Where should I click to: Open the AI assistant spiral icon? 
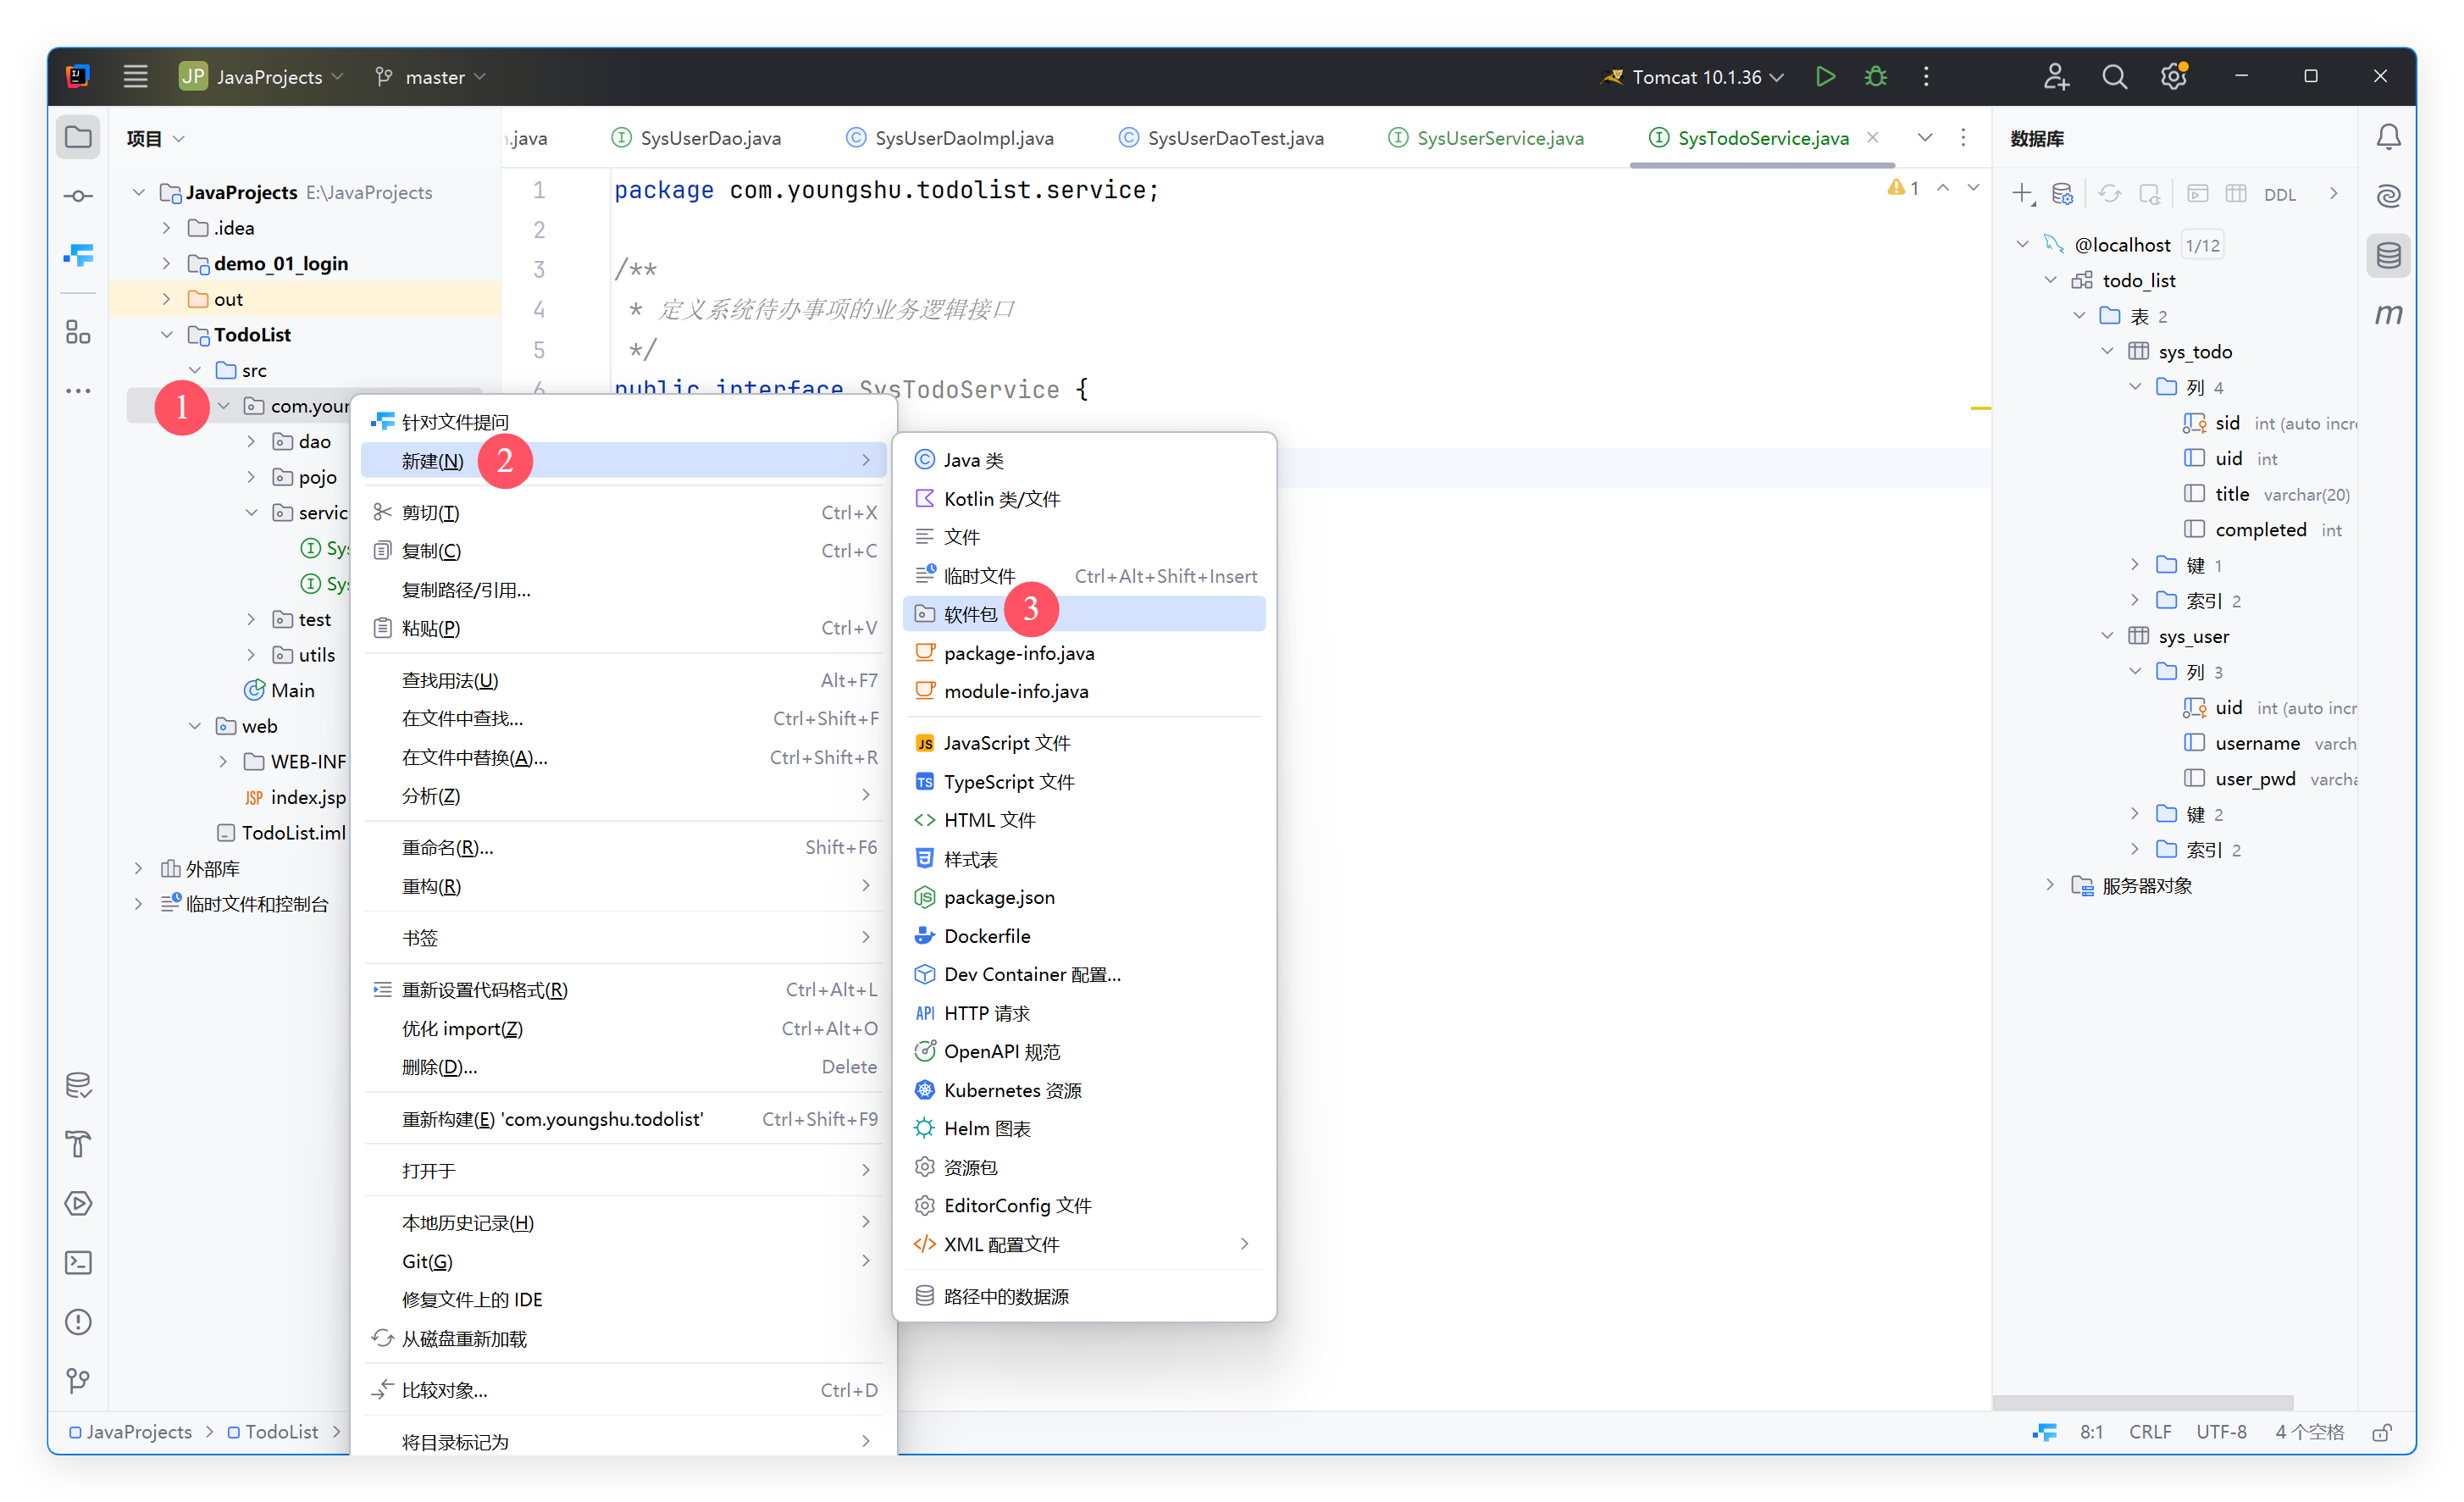click(x=2388, y=196)
